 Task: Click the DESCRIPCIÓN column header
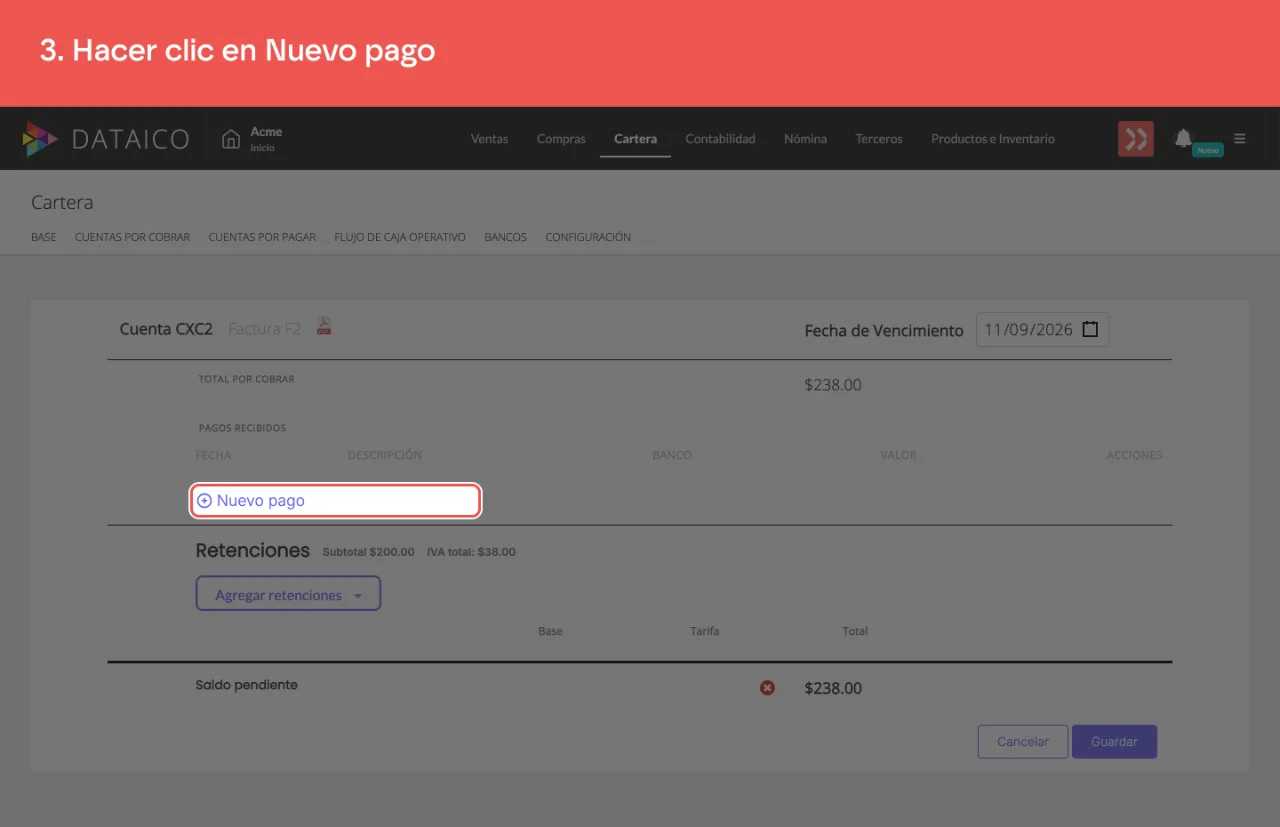click(x=385, y=455)
